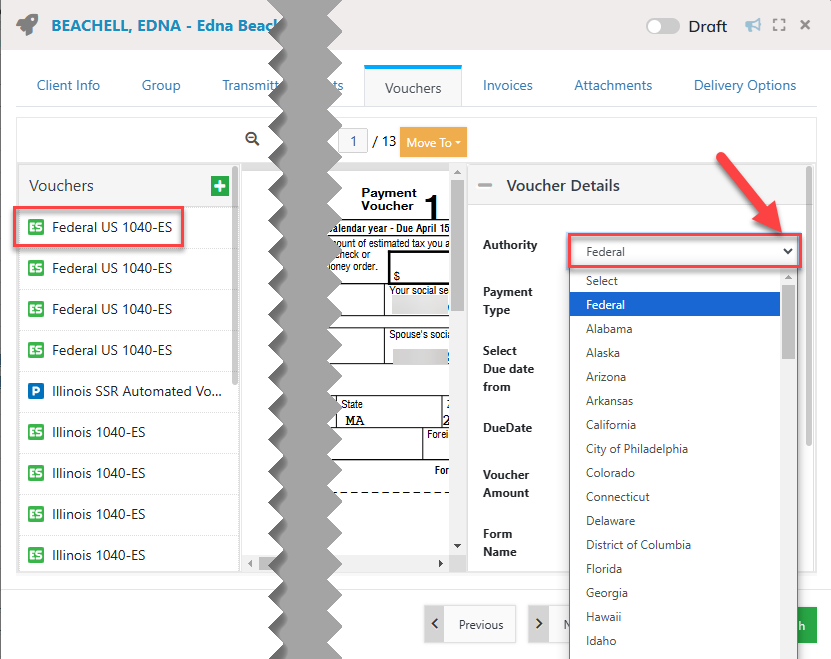Click the fullscreen expand icon

pyautogui.click(x=779, y=25)
